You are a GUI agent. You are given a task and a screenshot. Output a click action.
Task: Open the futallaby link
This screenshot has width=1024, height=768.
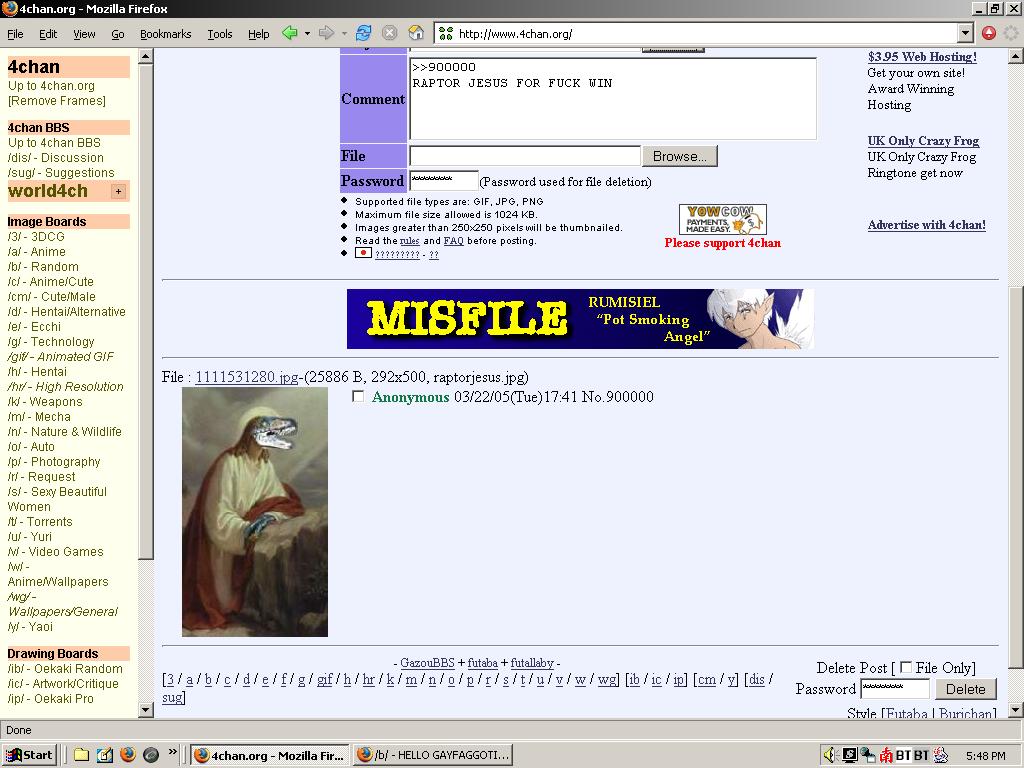click(x=532, y=663)
